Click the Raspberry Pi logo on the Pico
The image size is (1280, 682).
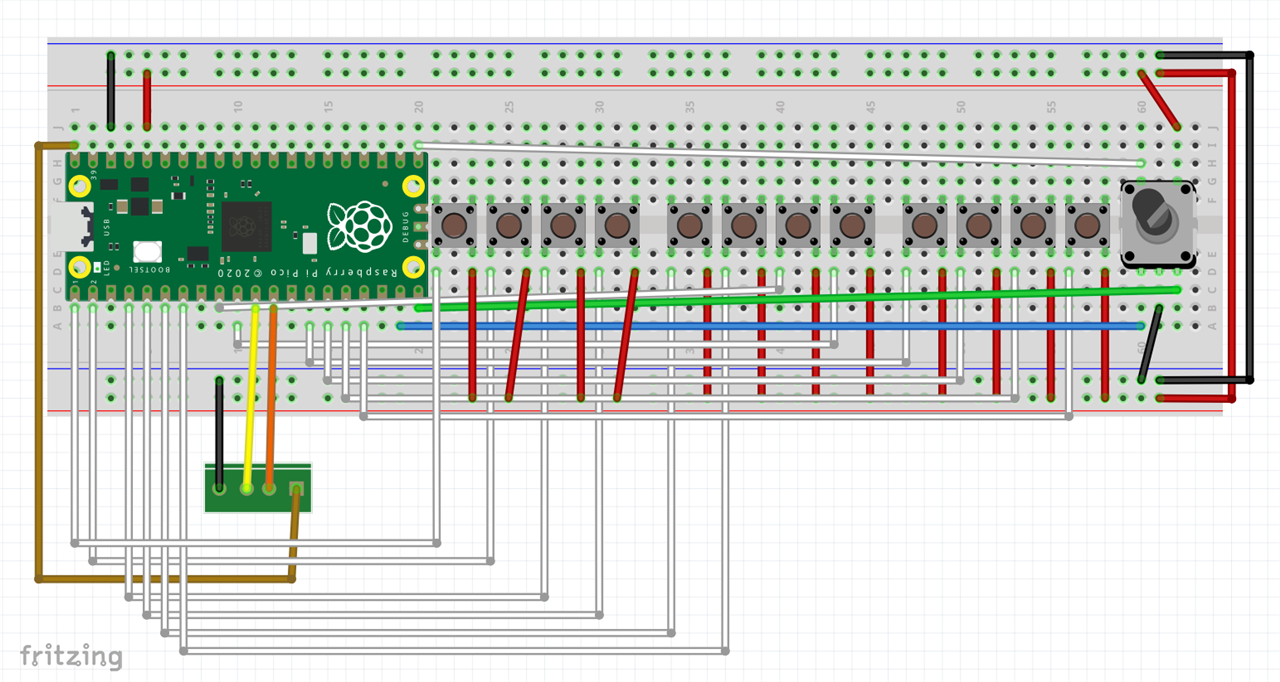point(357,226)
